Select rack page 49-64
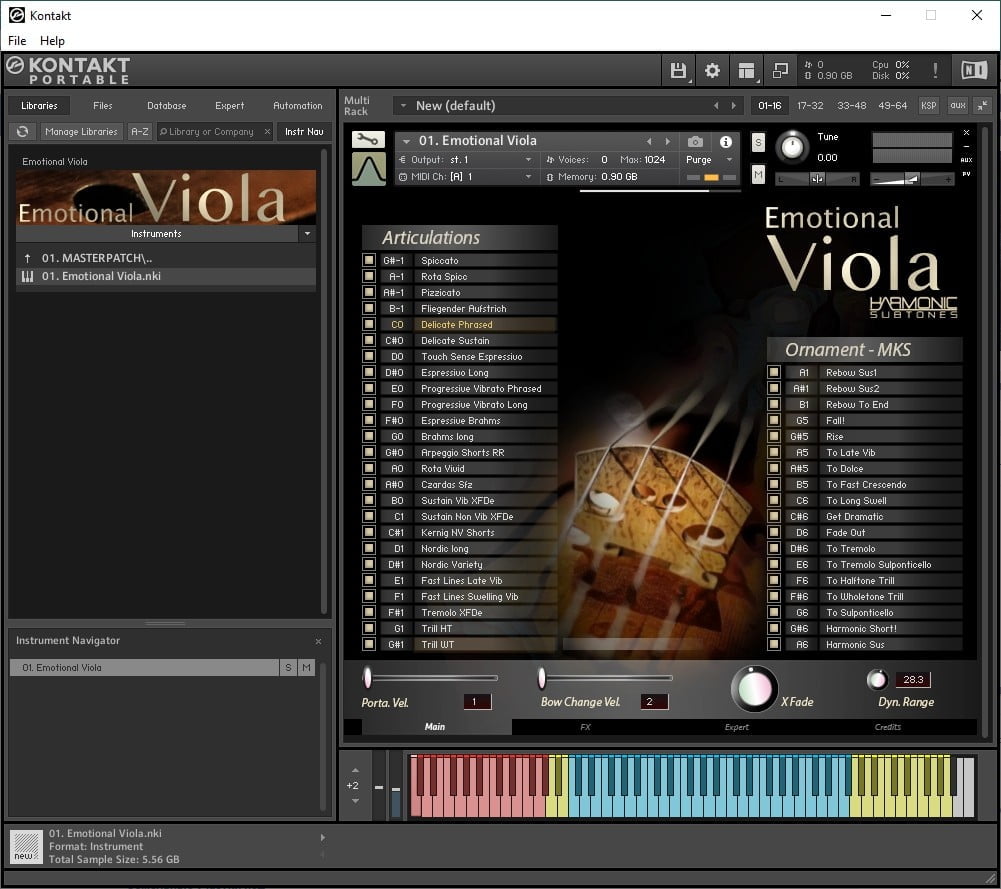 coord(892,106)
